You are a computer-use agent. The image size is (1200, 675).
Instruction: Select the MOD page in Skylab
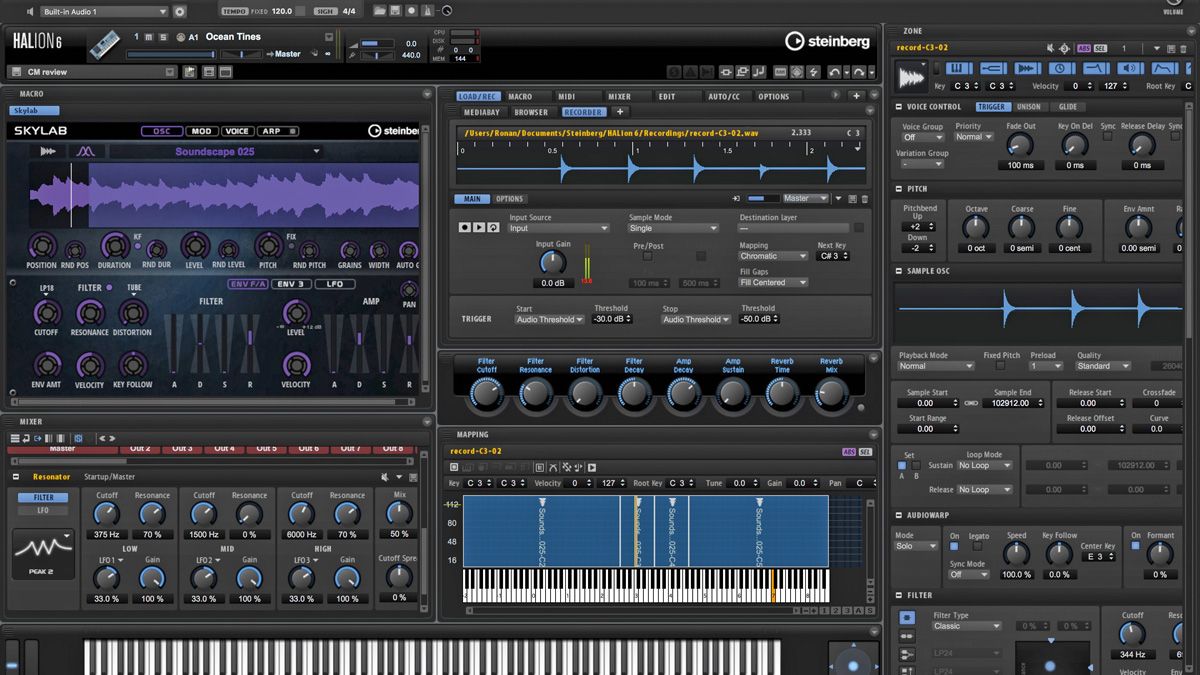coord(201,131)
